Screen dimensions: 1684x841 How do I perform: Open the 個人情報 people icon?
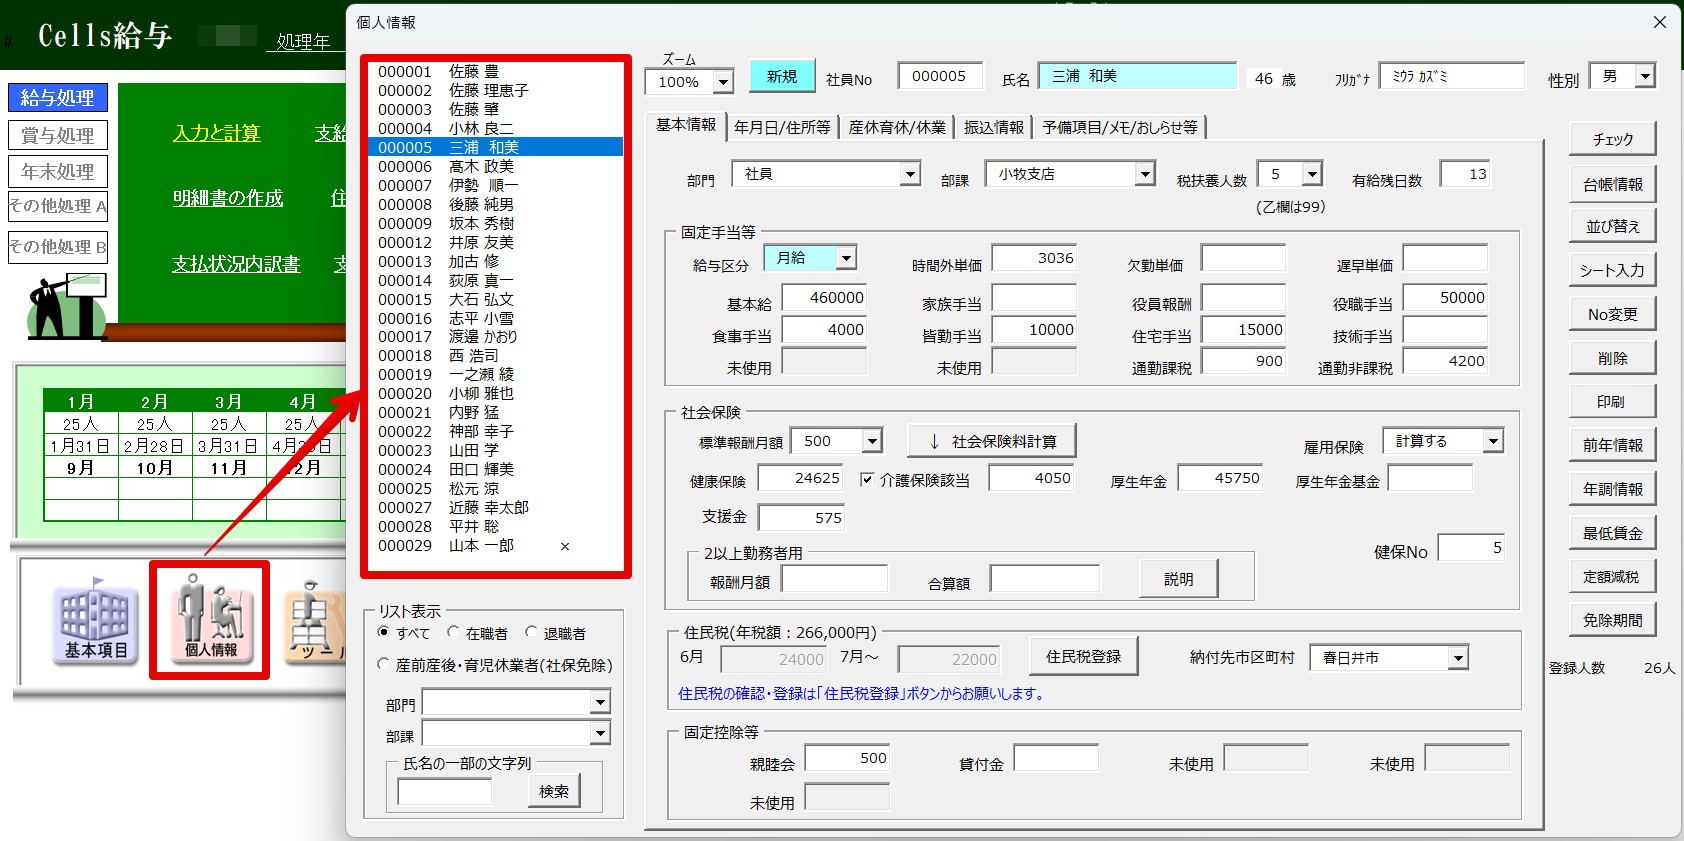click(210, 620)
